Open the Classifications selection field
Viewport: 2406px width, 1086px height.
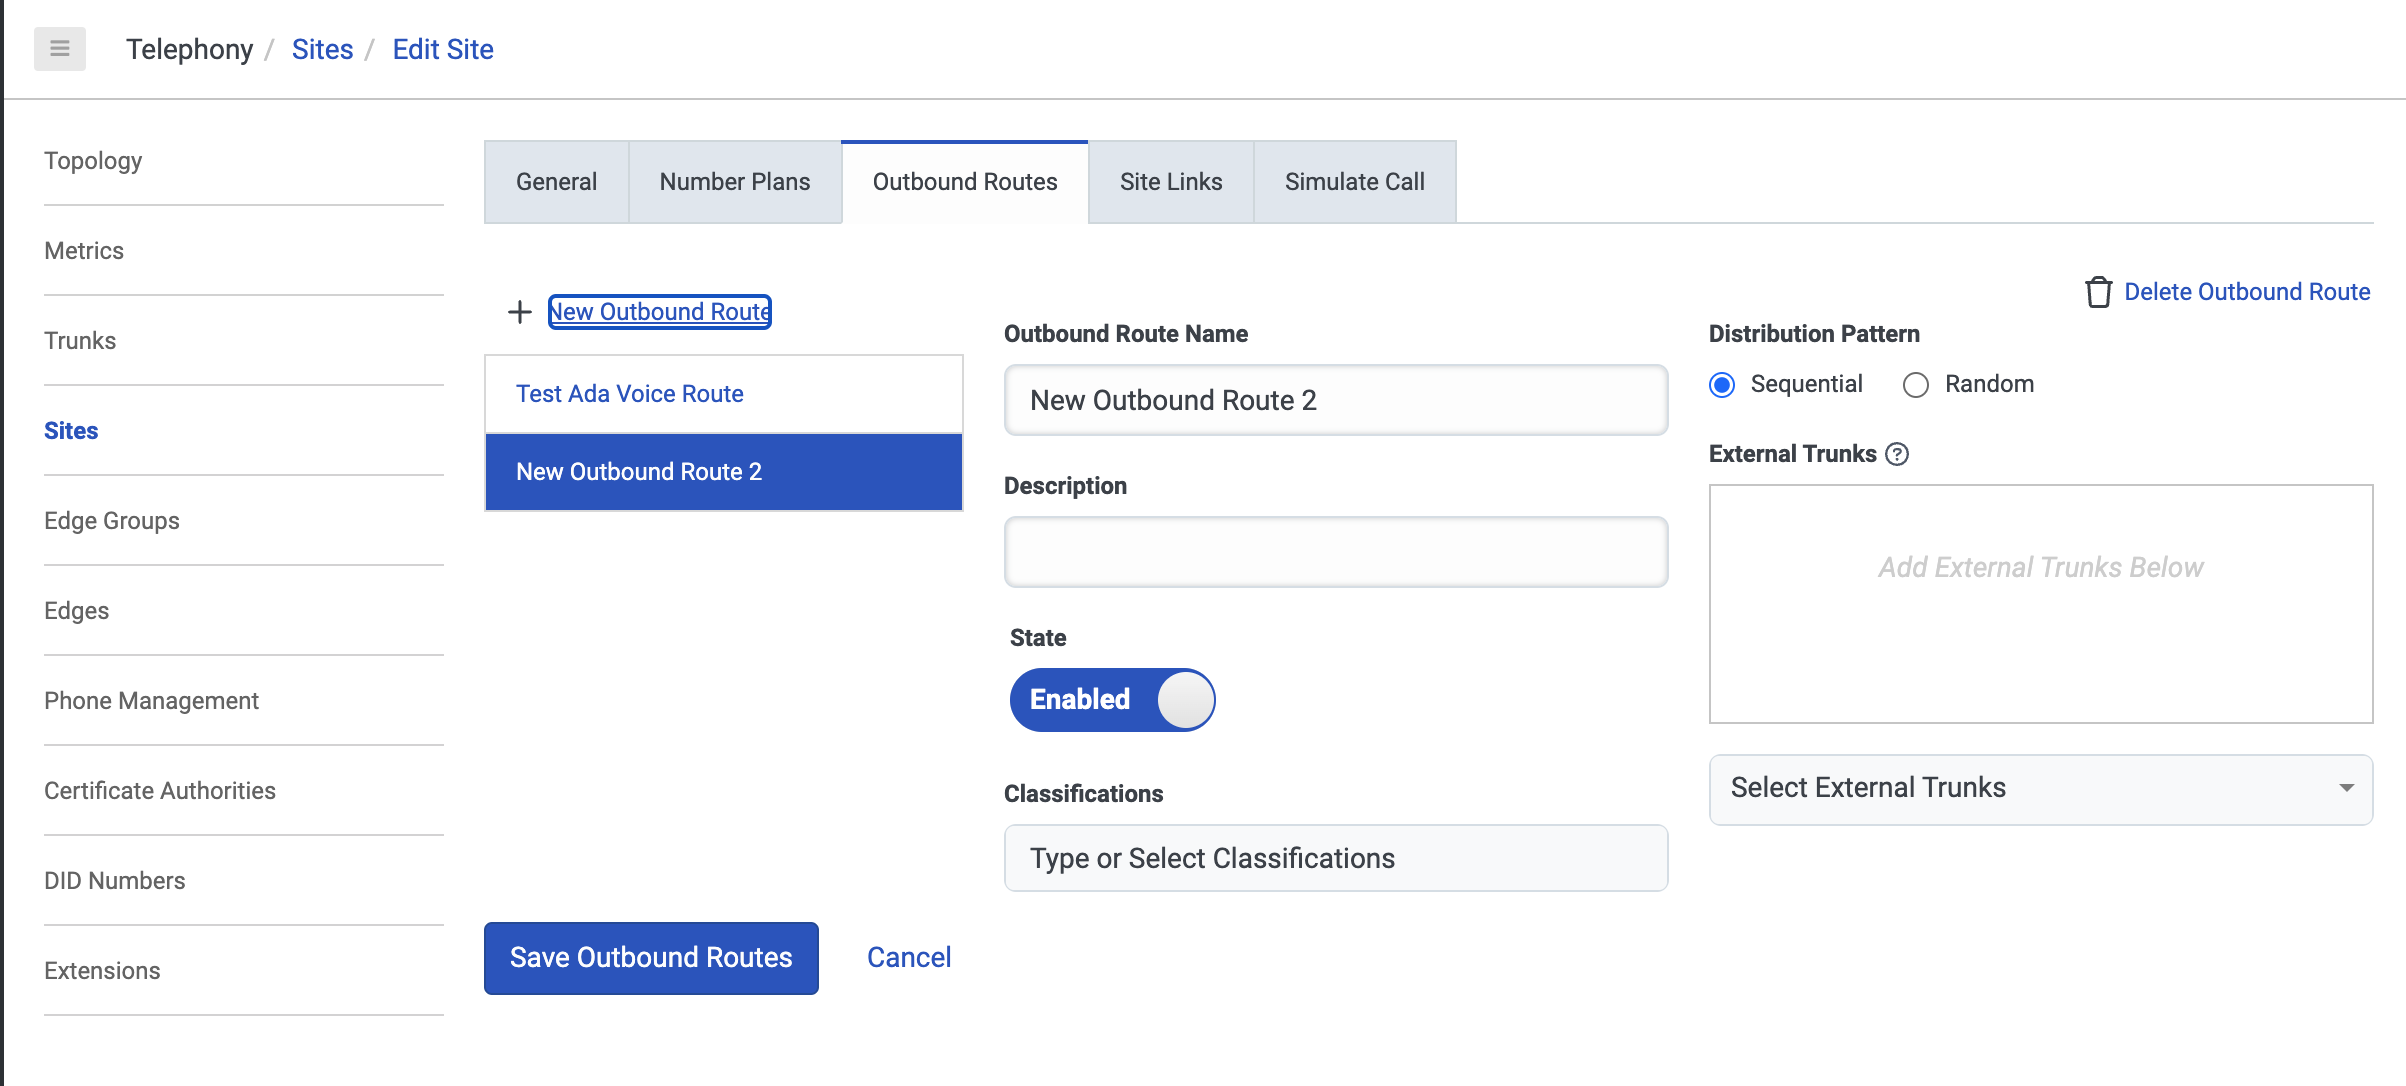pyautogui.click(x=1335, y=858)
